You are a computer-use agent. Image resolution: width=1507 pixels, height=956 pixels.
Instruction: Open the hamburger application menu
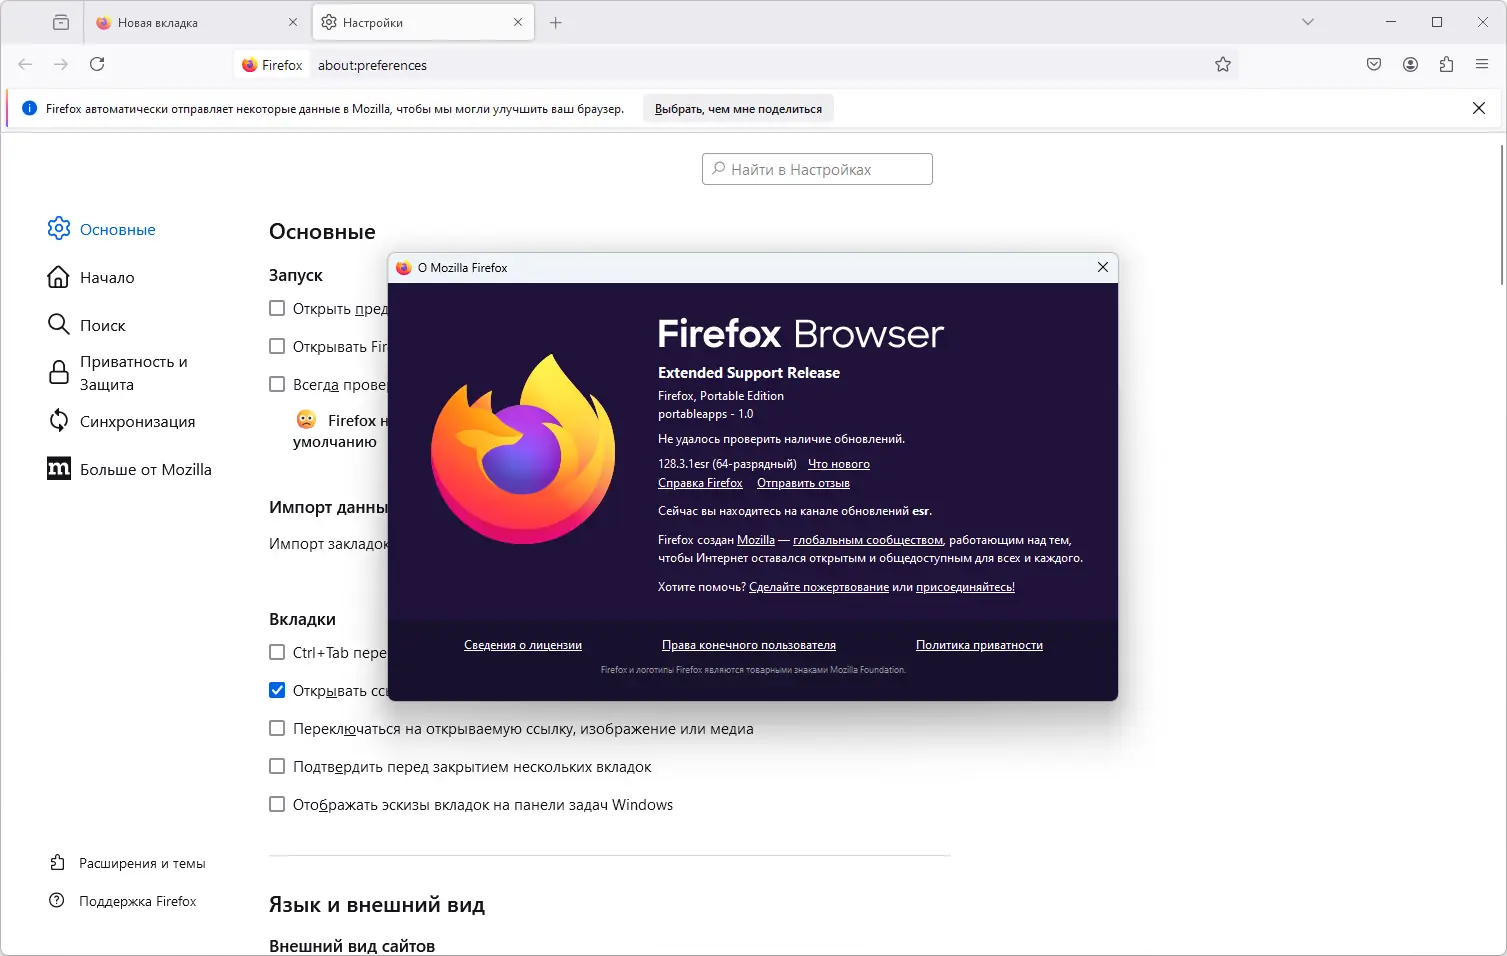1481,64
